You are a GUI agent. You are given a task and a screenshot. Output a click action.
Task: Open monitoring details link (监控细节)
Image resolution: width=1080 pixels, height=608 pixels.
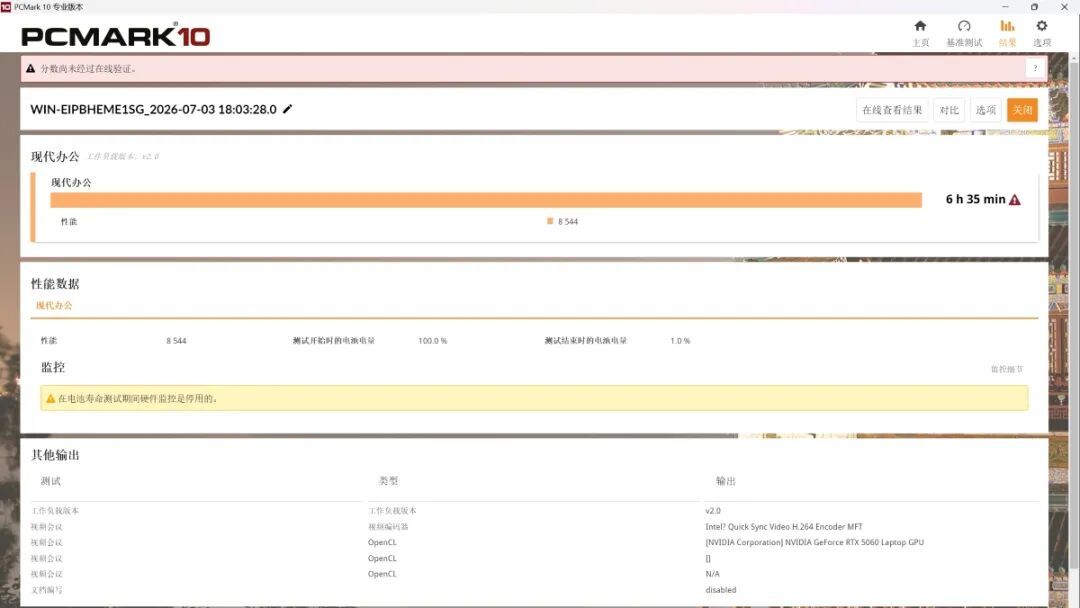point(1007,369)
